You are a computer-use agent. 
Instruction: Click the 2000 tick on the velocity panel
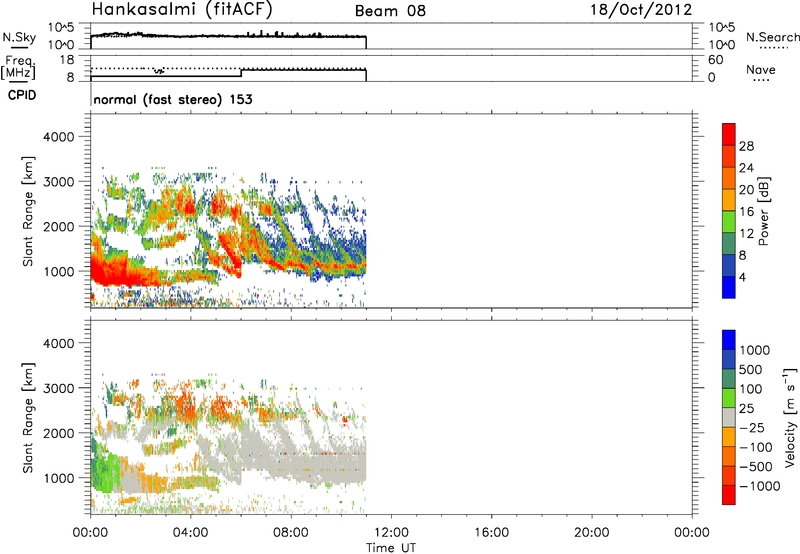59,433
